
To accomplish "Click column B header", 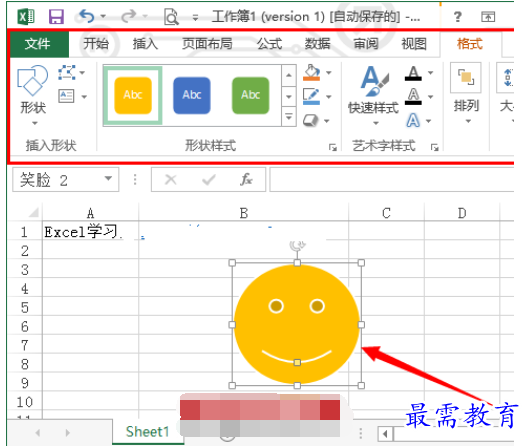I will [x=244, y=213].
